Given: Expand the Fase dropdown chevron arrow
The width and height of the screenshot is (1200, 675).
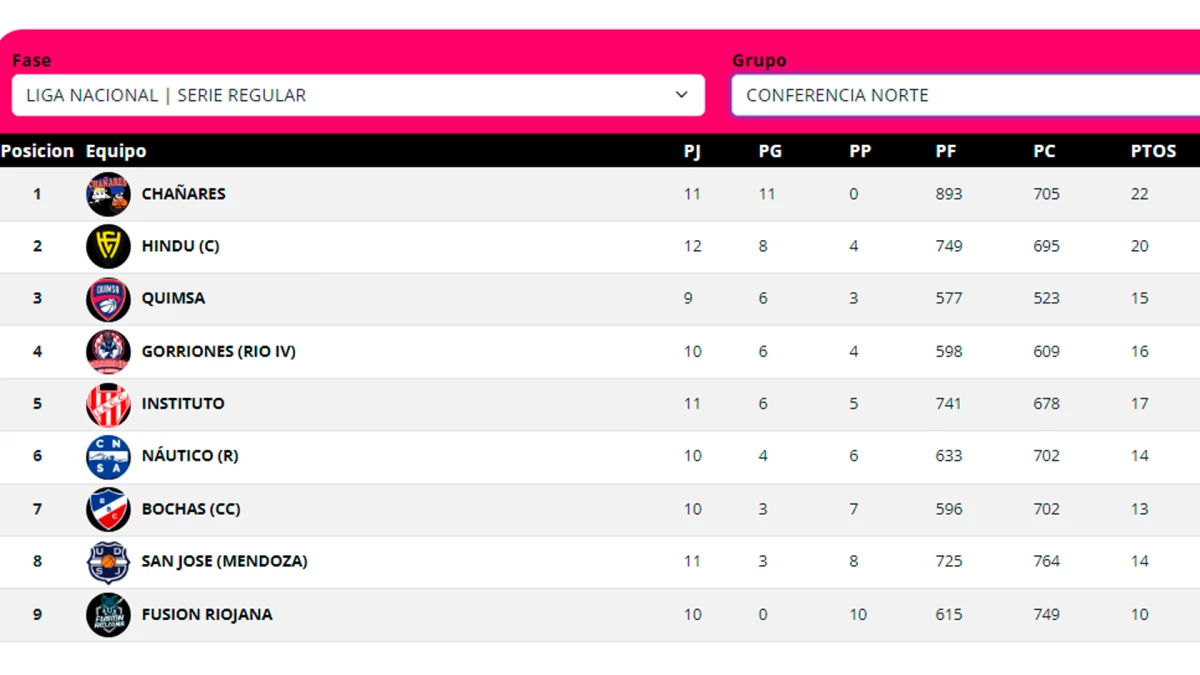Looking at the screenshot, I should (682, 95).
